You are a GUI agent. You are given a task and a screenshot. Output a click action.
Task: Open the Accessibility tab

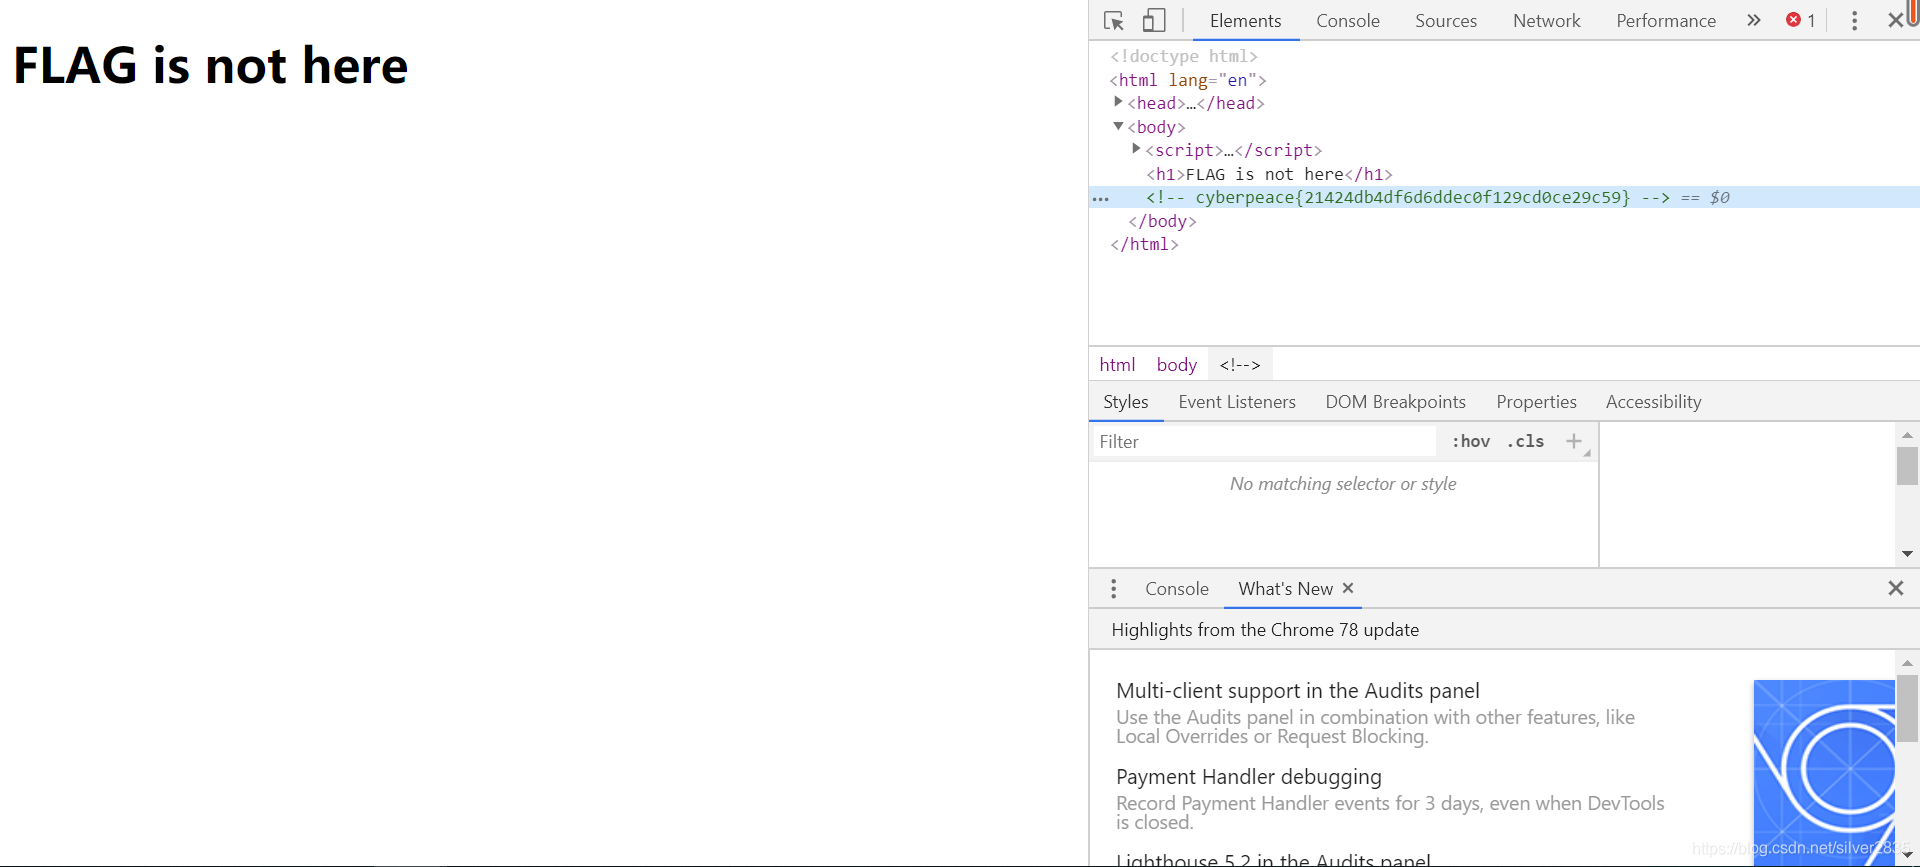[1653, 402]
